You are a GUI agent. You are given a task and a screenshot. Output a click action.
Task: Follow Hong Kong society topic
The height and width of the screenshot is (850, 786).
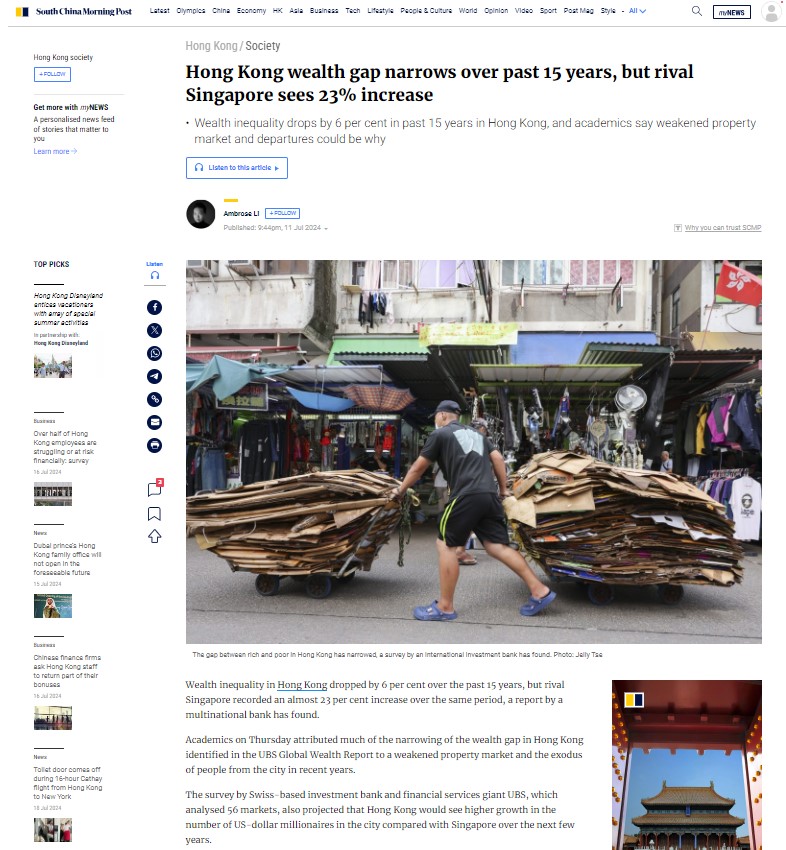[x=52, y=74]
